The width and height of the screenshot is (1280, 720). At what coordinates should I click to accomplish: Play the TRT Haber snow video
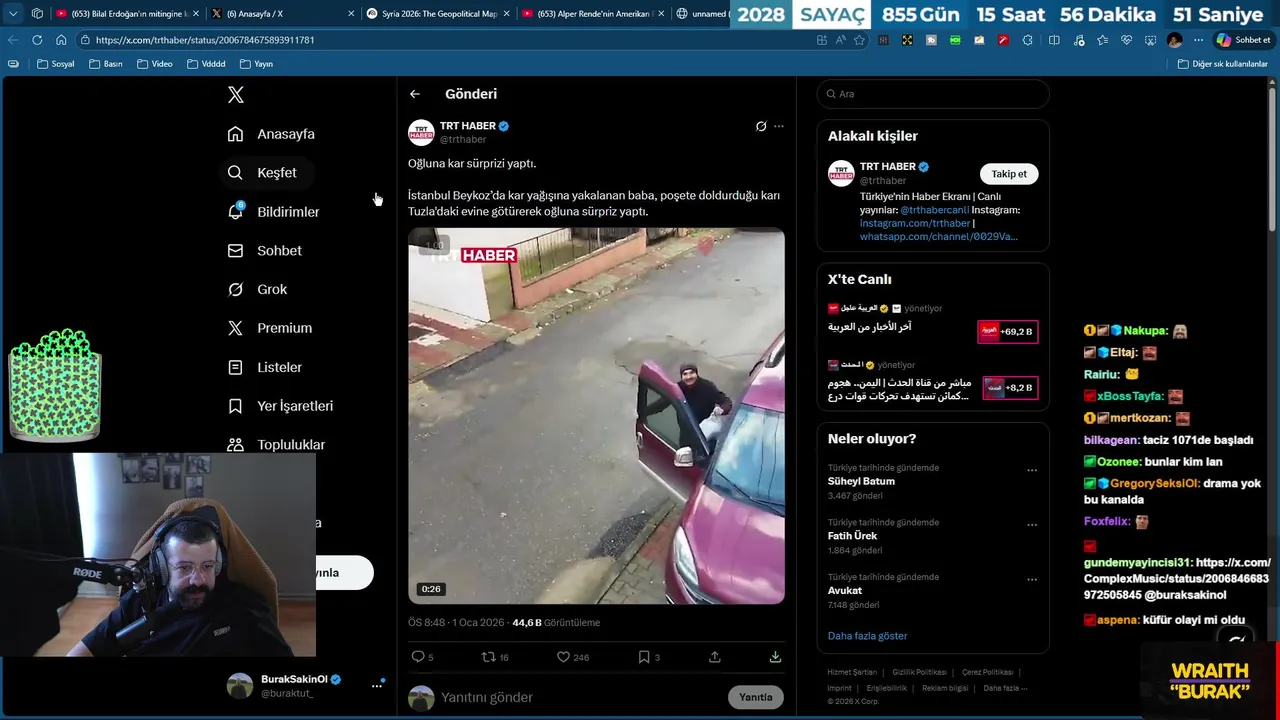tap(596, 416)
